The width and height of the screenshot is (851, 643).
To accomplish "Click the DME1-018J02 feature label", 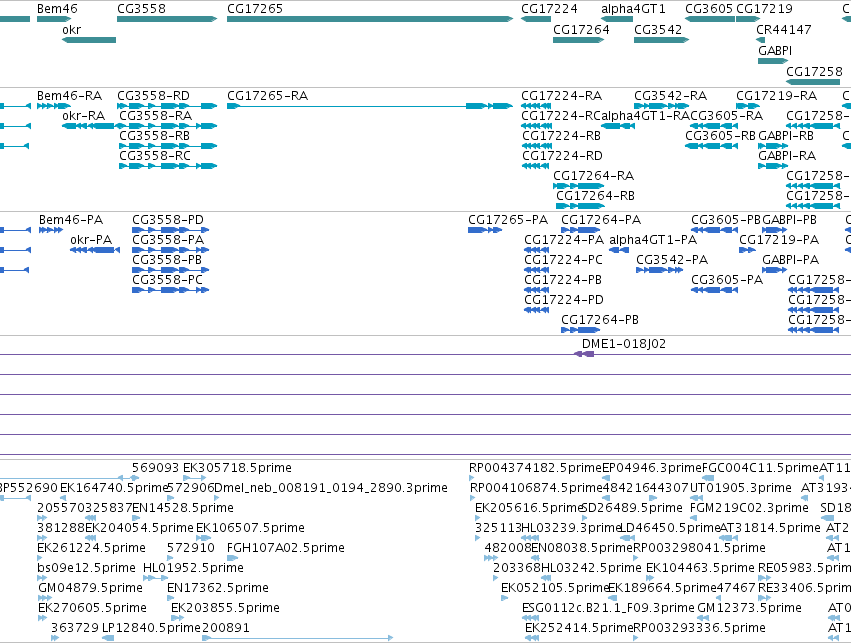I will click(x=624, y=344).
